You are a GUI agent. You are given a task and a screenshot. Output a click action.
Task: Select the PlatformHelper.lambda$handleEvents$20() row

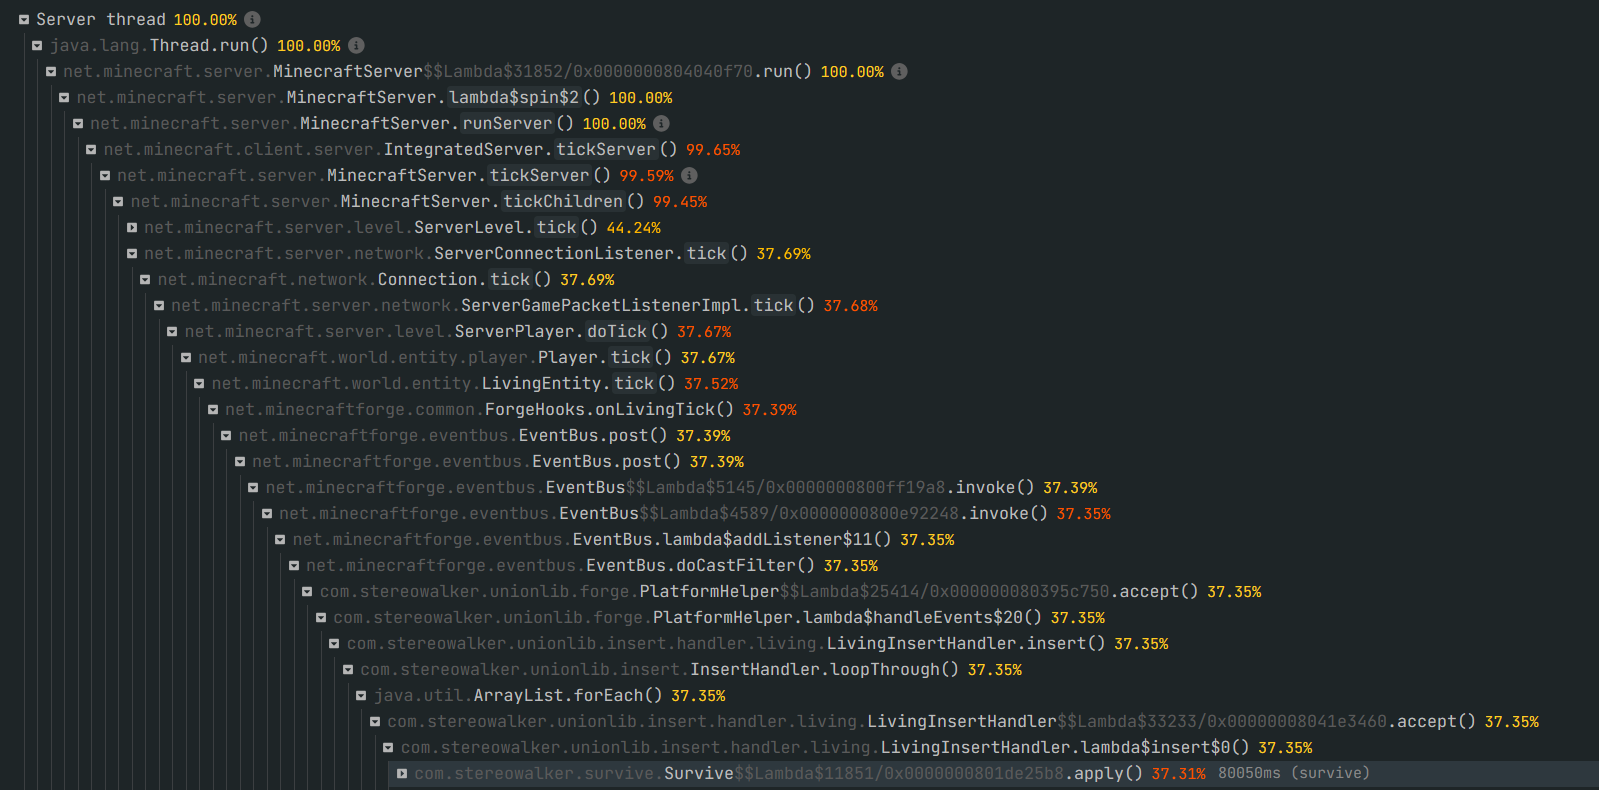coord(719,618)
